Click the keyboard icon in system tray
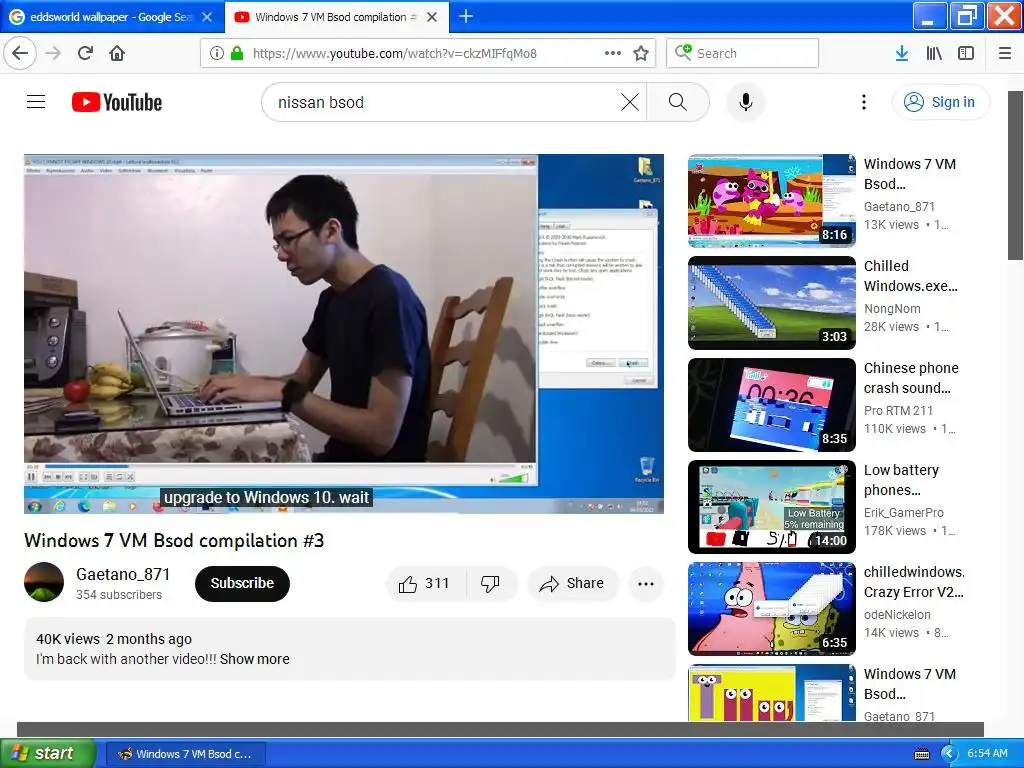Screen dimensions: 1024x768 click(922, 754)
